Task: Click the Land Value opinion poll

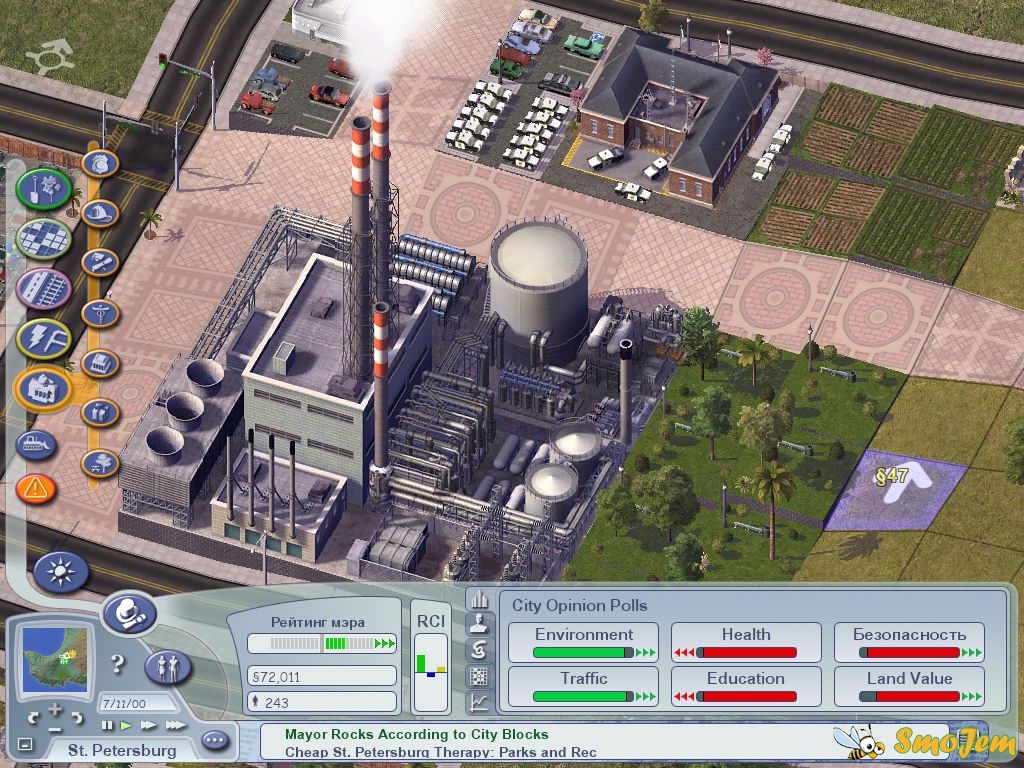Action: pyautogui.click(x=909, y=686)
